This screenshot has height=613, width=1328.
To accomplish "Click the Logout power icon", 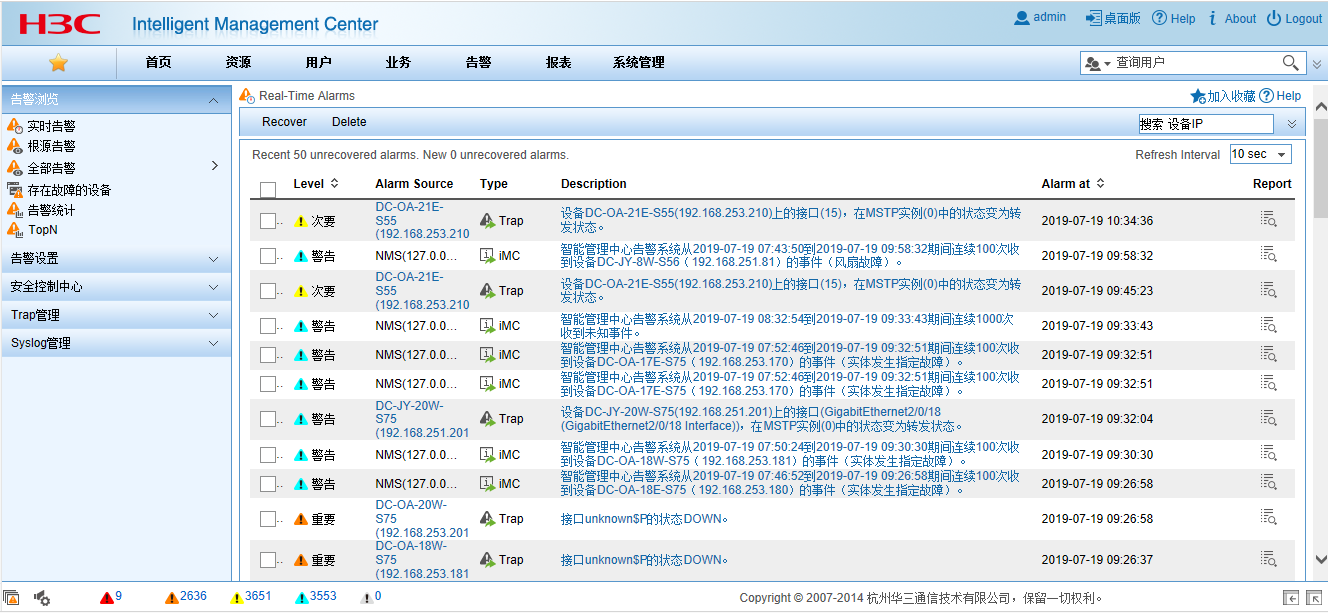I will click(x=1274, y=18).
